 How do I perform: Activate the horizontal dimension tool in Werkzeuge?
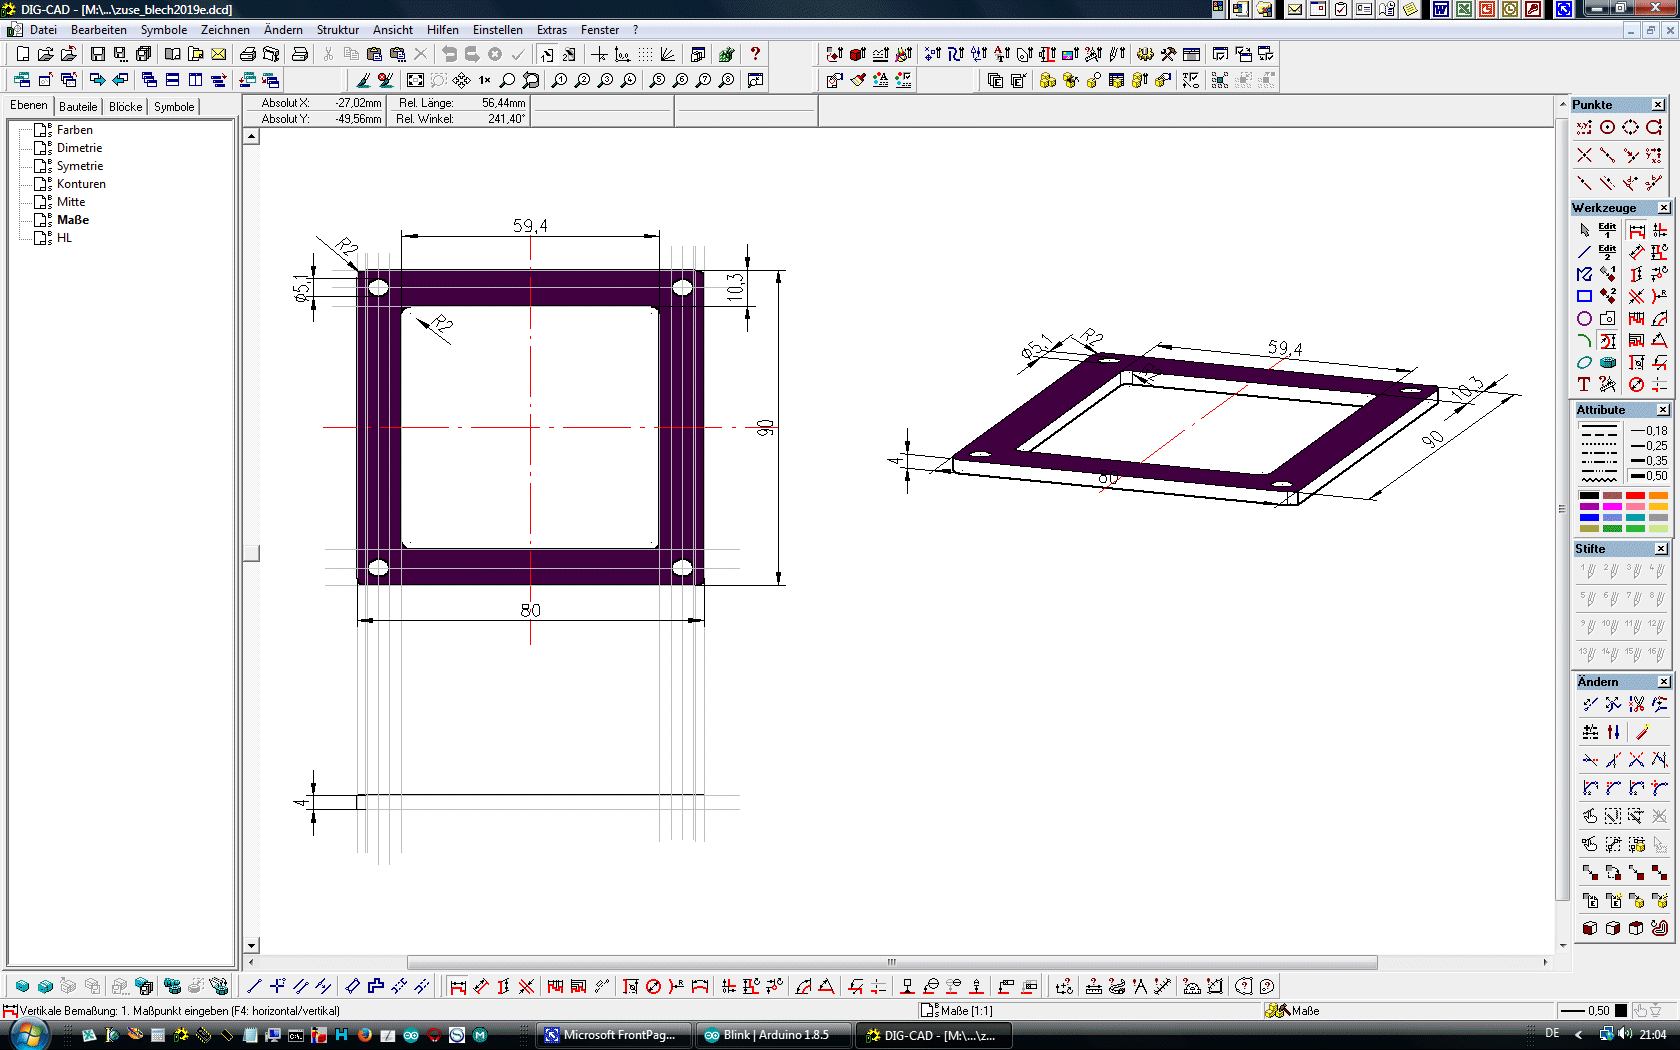coord(1636,230)
